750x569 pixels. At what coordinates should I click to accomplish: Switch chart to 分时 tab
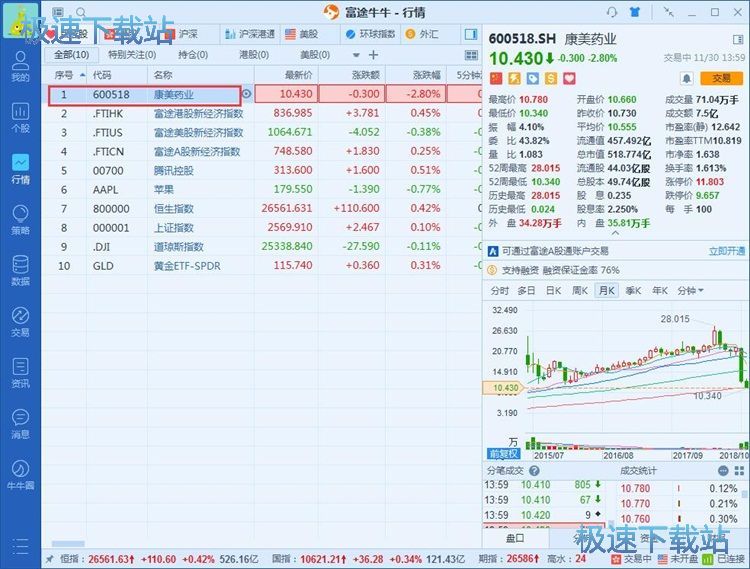click(499, 290)
